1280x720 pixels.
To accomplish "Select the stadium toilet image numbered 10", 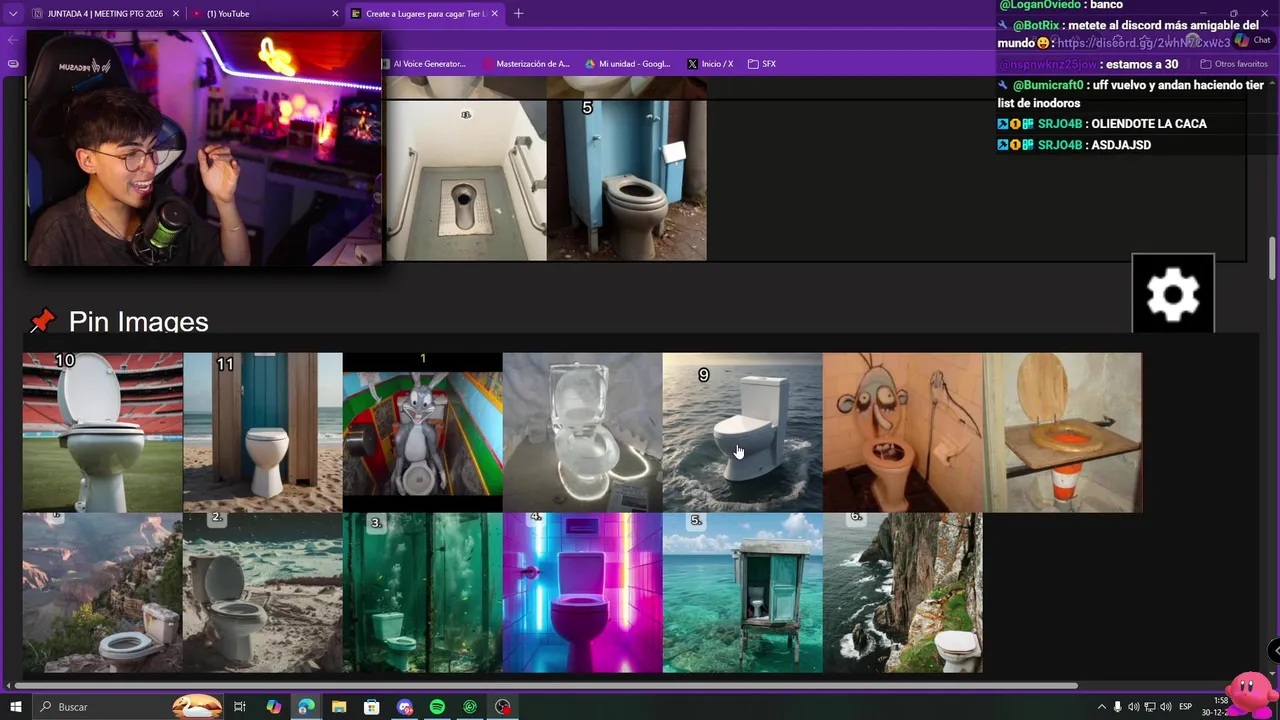I will pyautogui.click(x=103, y=432).
